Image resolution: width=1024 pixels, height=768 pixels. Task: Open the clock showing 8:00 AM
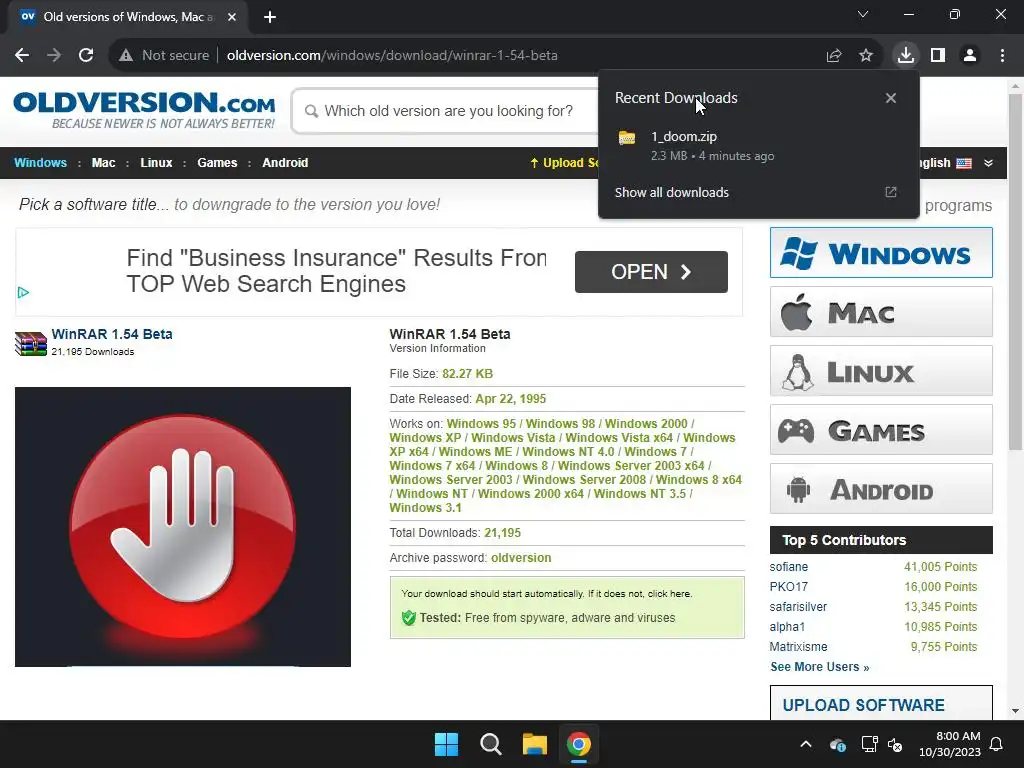(x=950, y=744)
